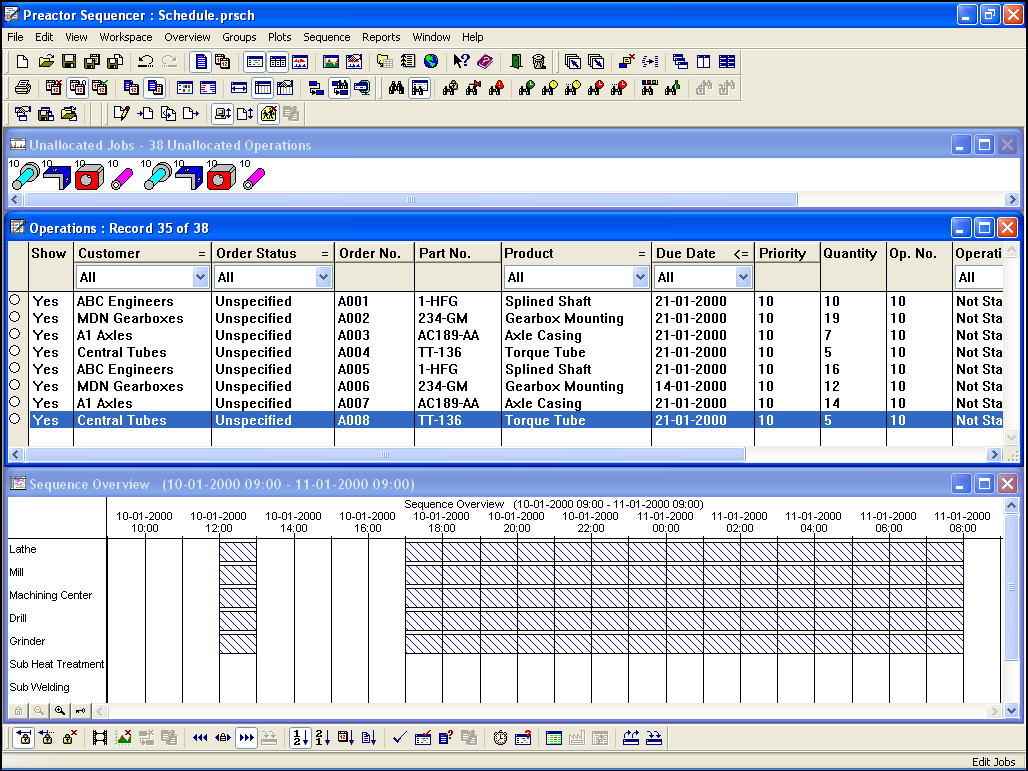Click the rewind triple arrow icon

[x=200, y=738]
